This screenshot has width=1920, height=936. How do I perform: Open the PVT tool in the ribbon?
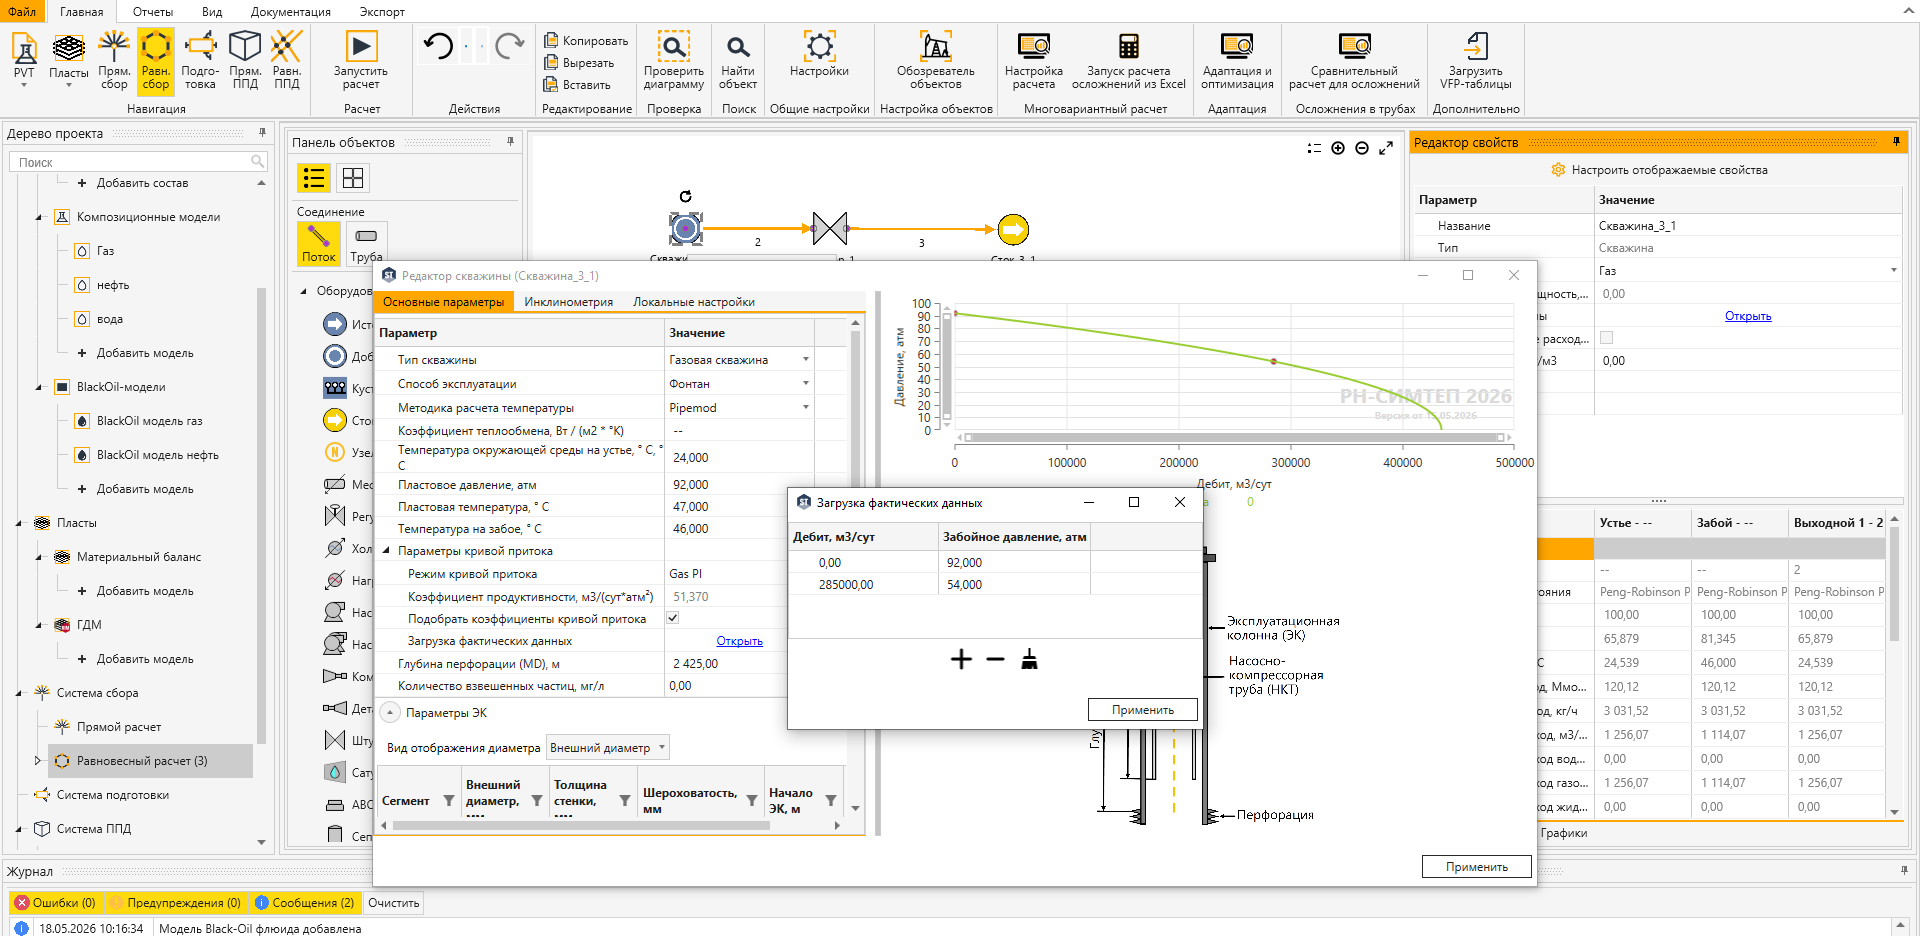(24, 58)
